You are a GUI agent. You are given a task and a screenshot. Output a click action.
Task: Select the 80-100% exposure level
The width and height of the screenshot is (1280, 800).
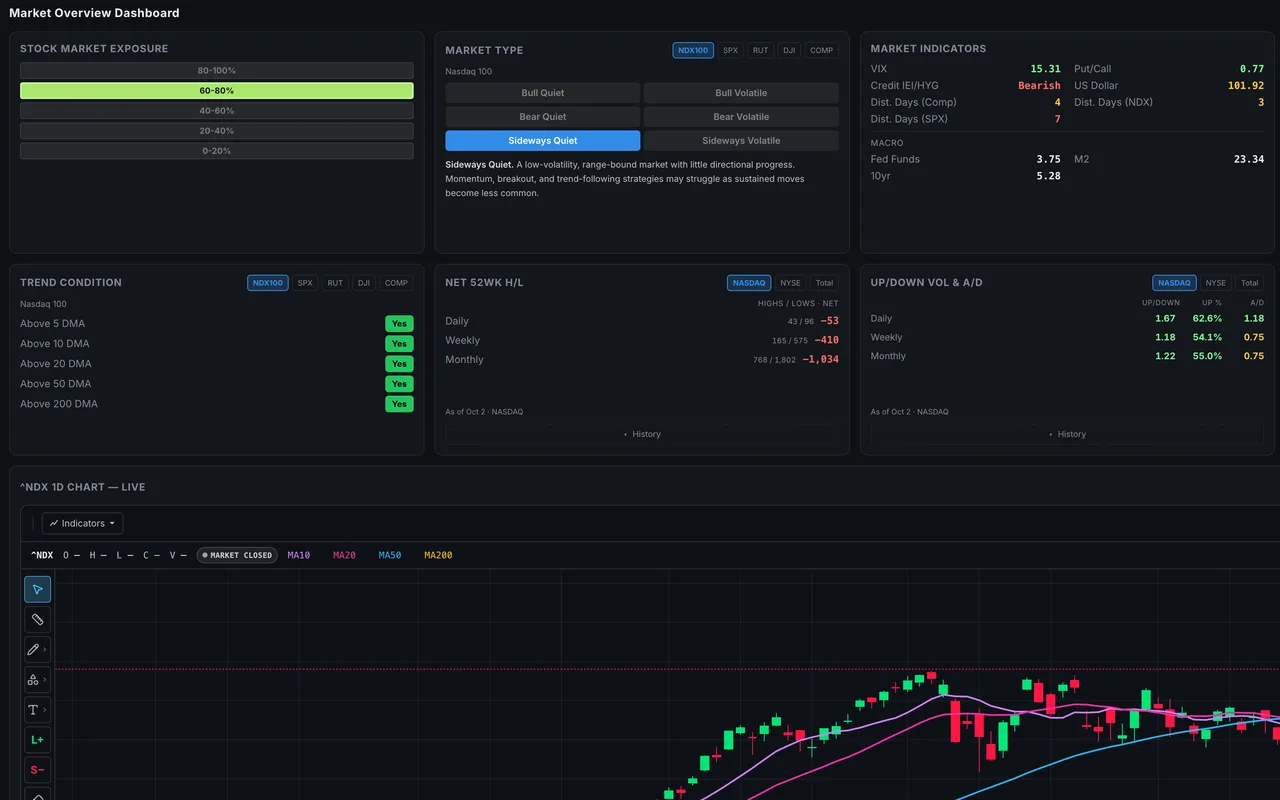coord(217,71)
